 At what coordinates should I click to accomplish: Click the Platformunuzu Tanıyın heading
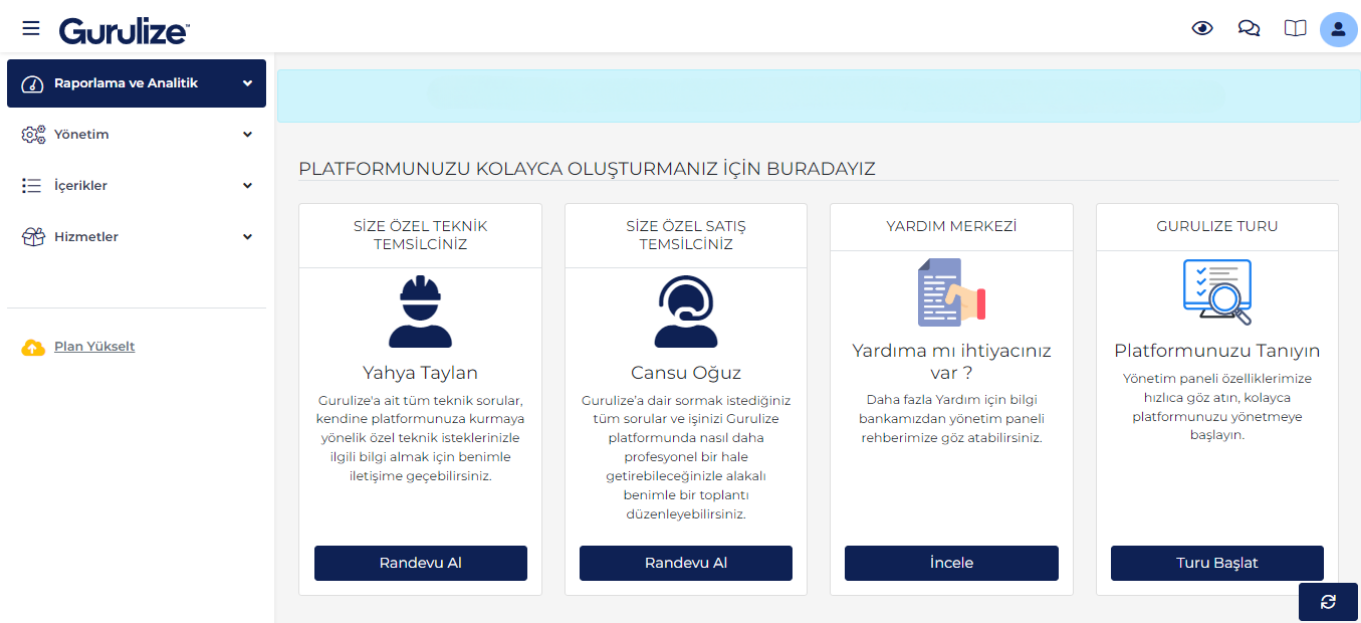point(1217,351)
